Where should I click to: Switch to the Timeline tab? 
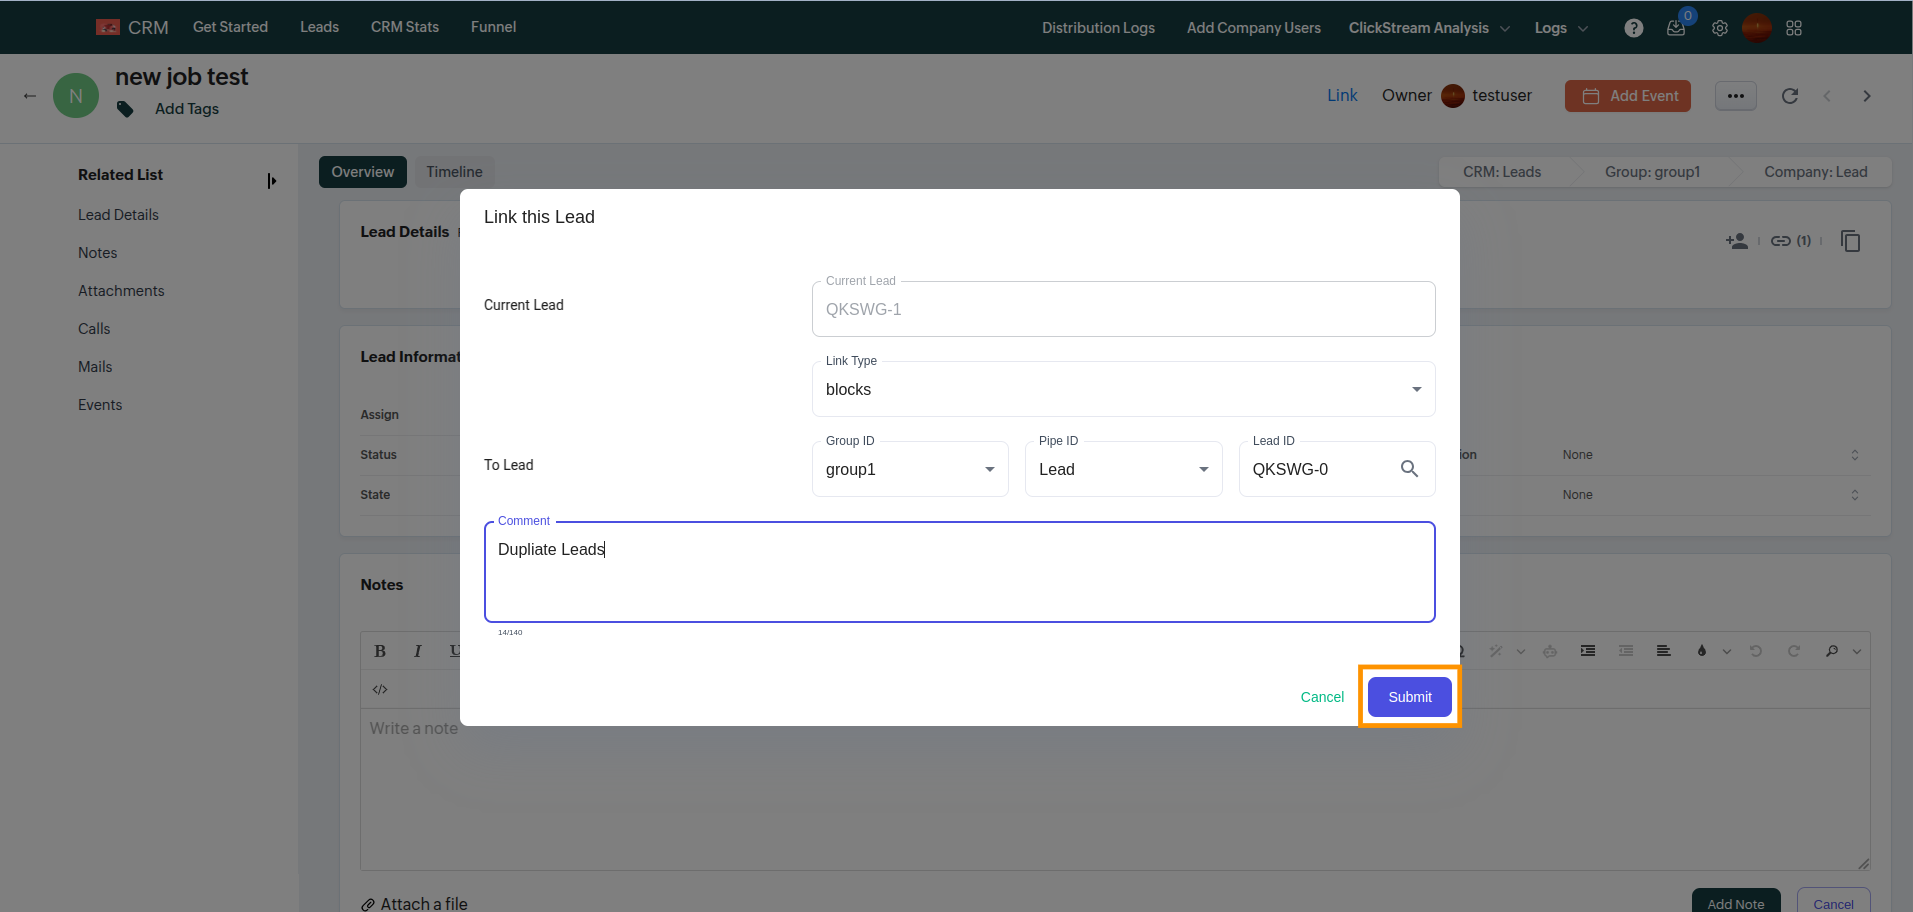coord(454,172)
